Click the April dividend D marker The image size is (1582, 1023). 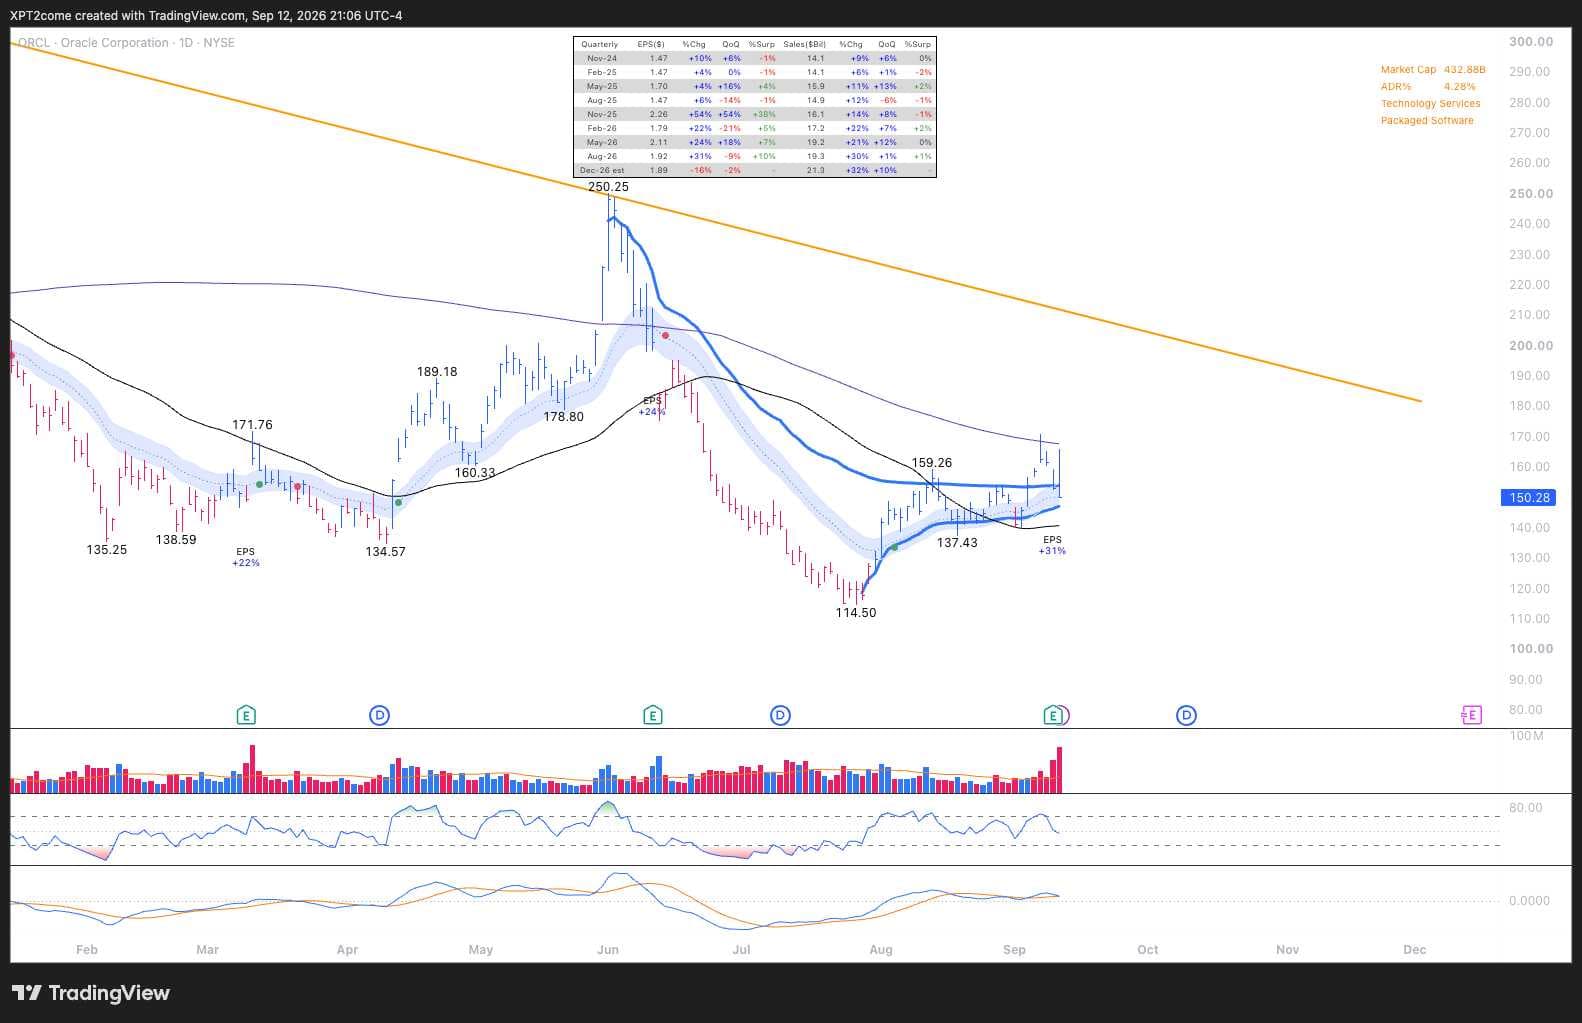coord(379,715)
